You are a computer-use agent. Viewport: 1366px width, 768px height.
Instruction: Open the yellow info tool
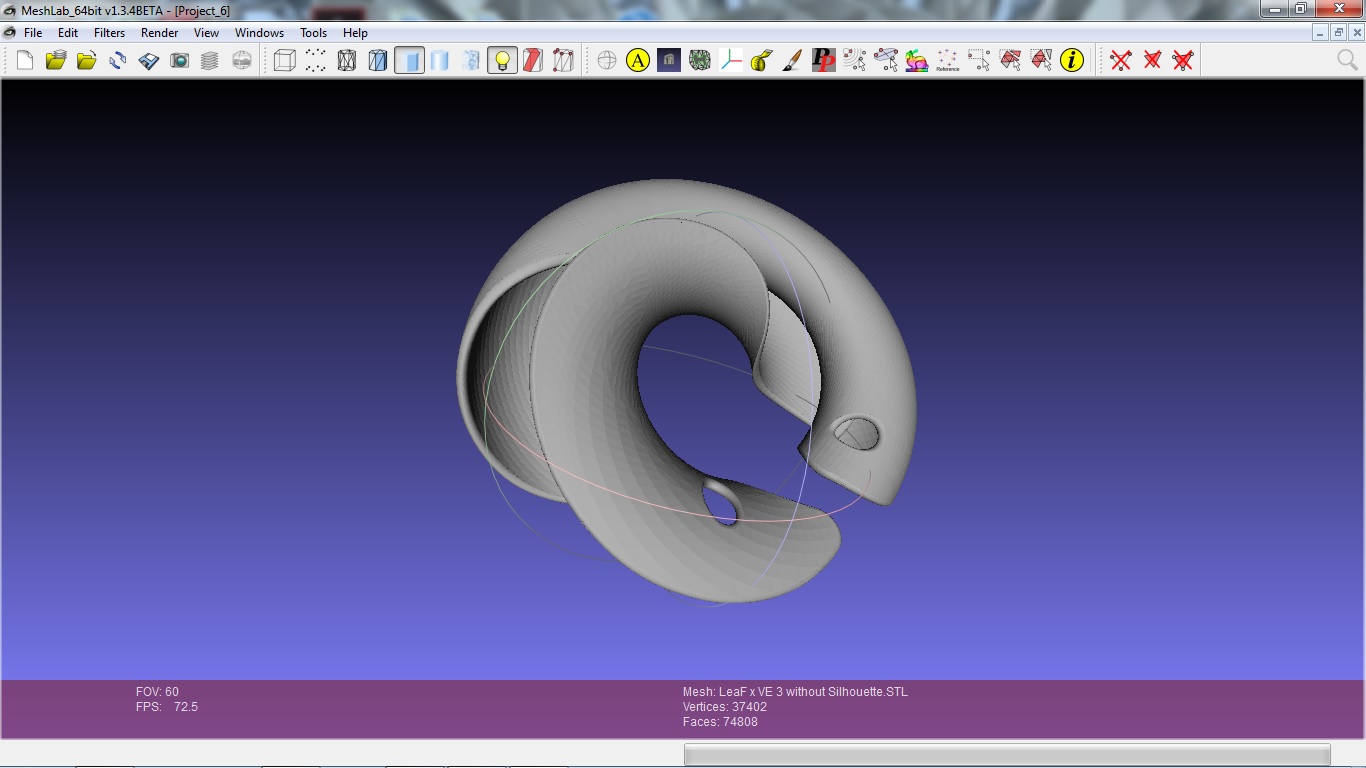pos(1072,61)
